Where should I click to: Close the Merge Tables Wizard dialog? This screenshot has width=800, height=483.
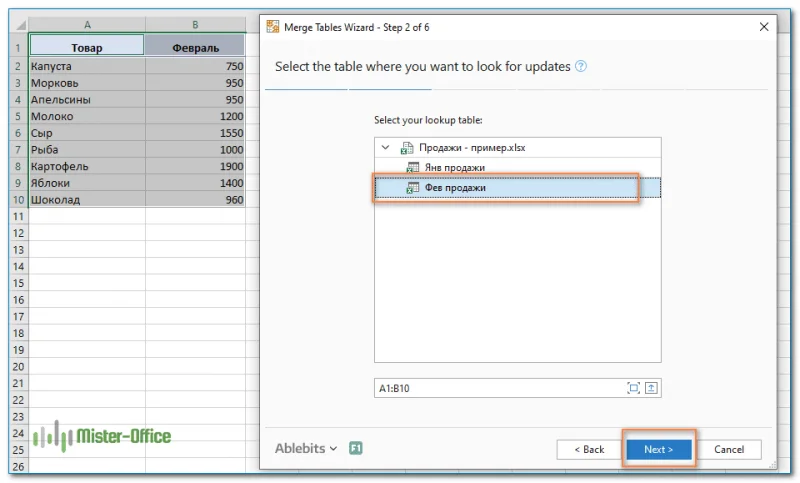click(x=764, y=26)
